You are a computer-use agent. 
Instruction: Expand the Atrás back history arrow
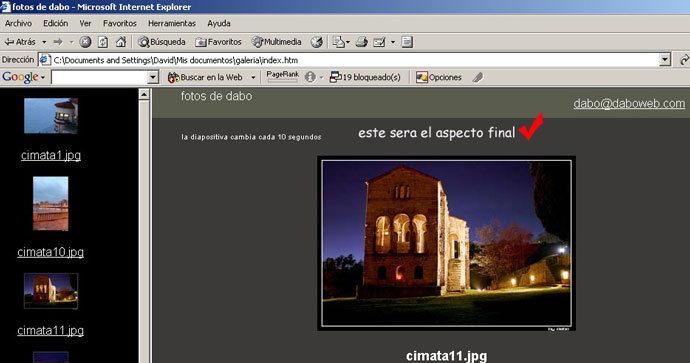(44, 42)
